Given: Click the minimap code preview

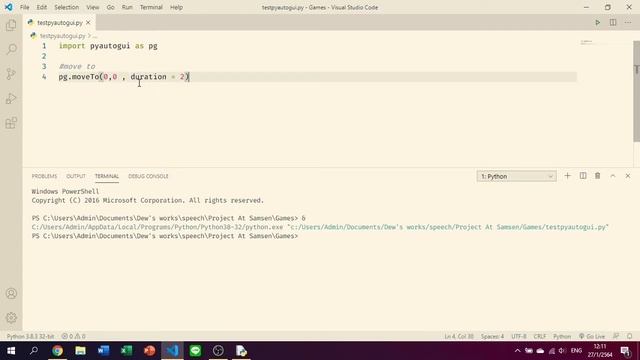Looking at the screenshot, I should pos(587,42).
